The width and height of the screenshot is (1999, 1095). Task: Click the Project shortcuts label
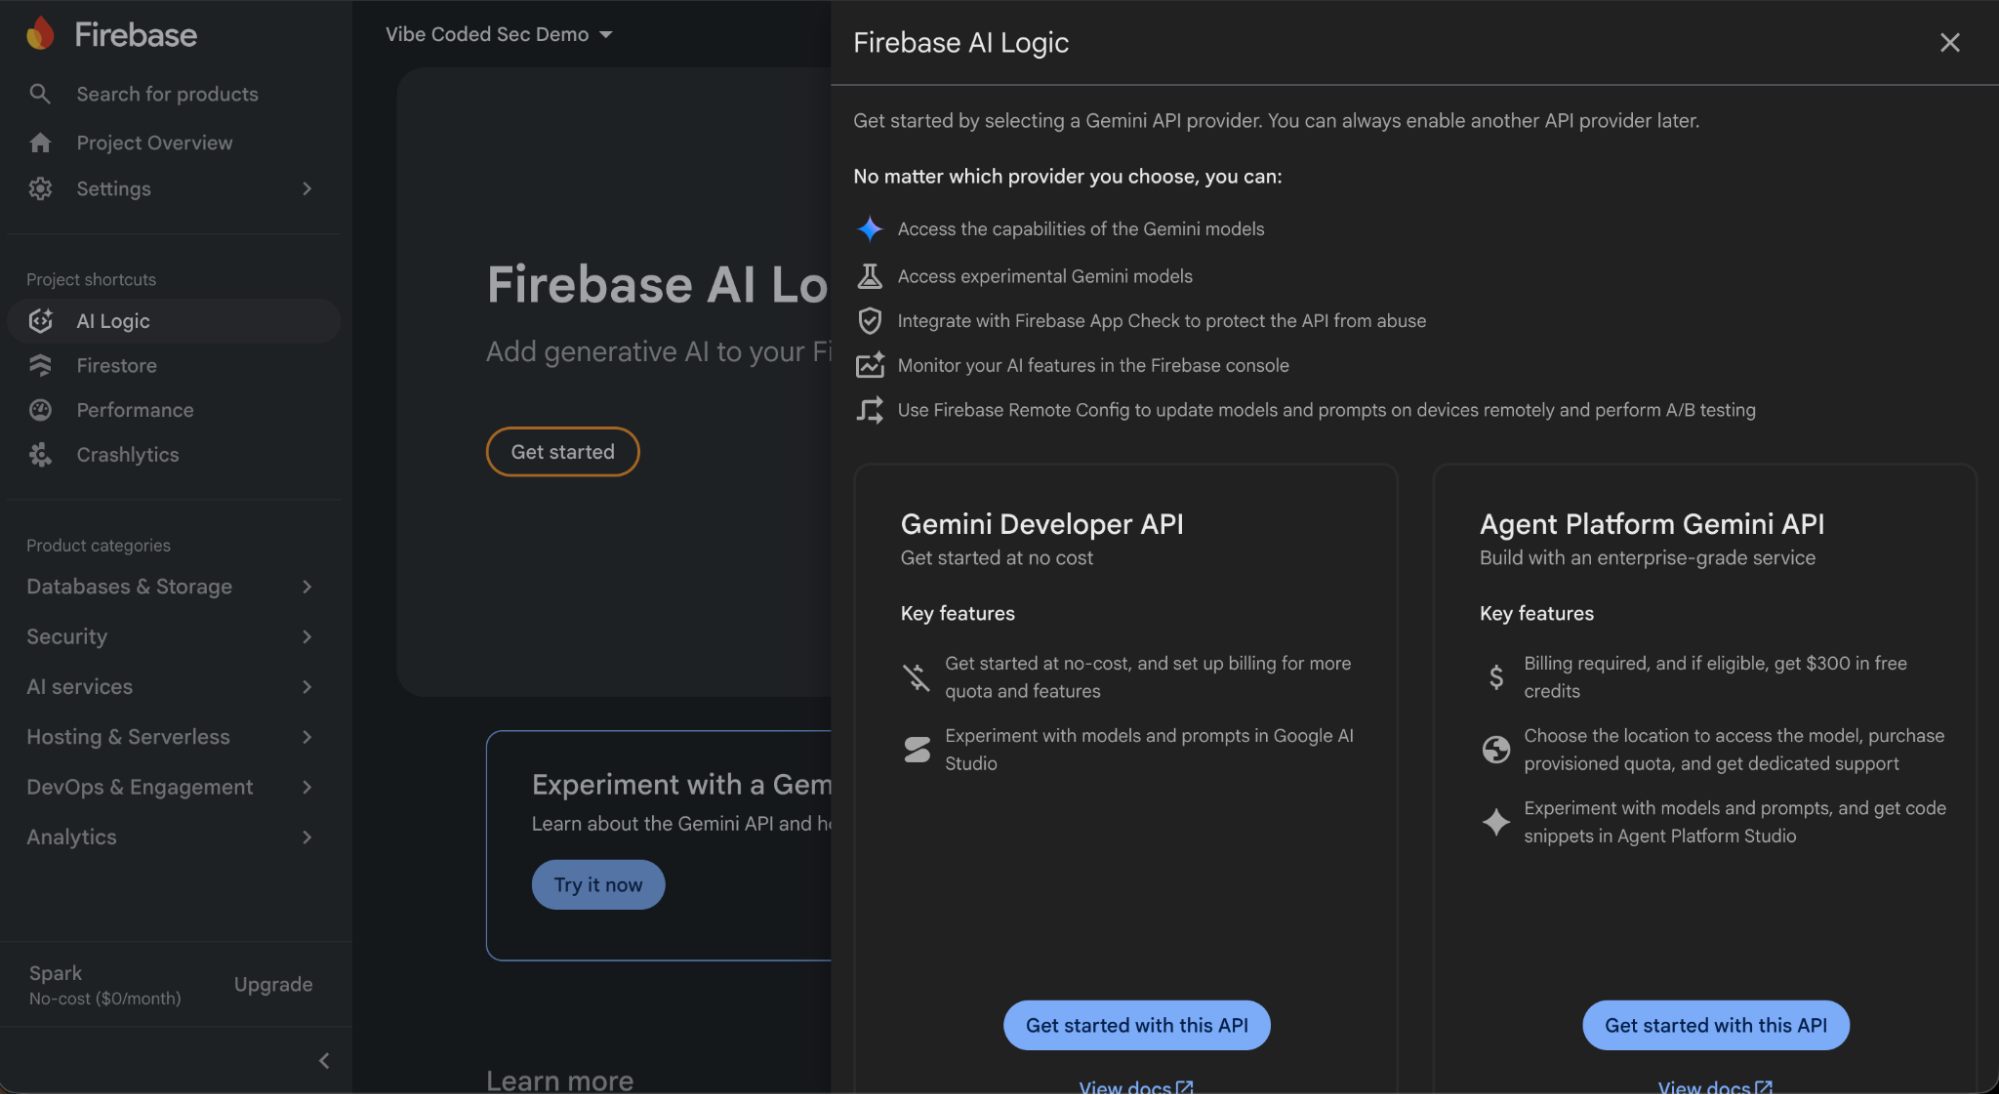(x=91, y=280)
